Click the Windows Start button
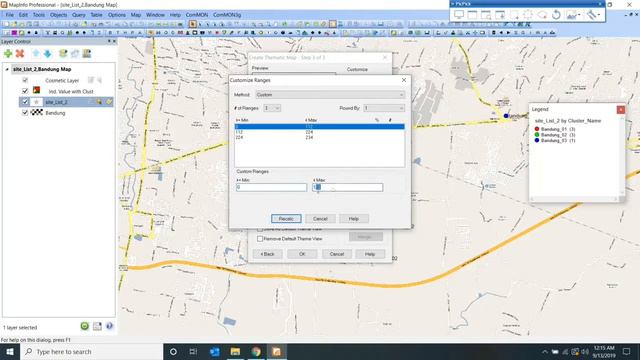The width and height of the screenshot is (640, 360). point(10,351)
